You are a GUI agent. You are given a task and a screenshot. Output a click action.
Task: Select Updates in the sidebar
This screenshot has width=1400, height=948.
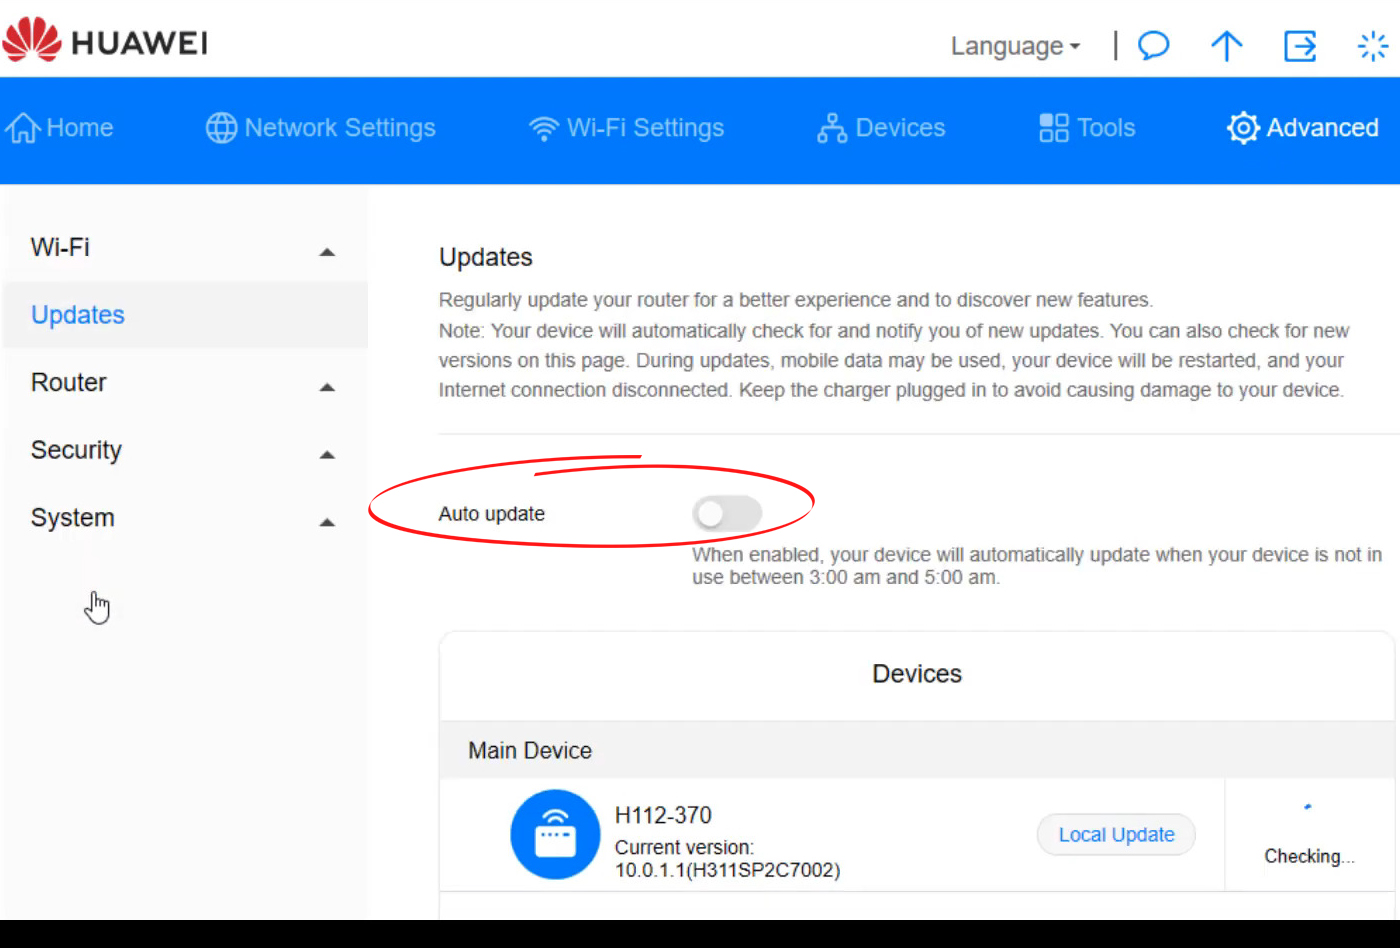click(x=78, y=314)
